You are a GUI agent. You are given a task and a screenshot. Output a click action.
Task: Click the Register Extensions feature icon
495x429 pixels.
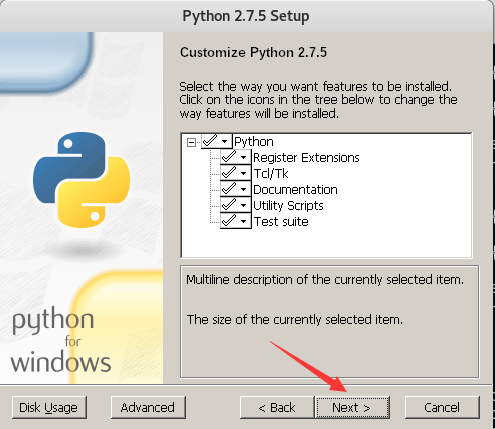click(235, 157)
